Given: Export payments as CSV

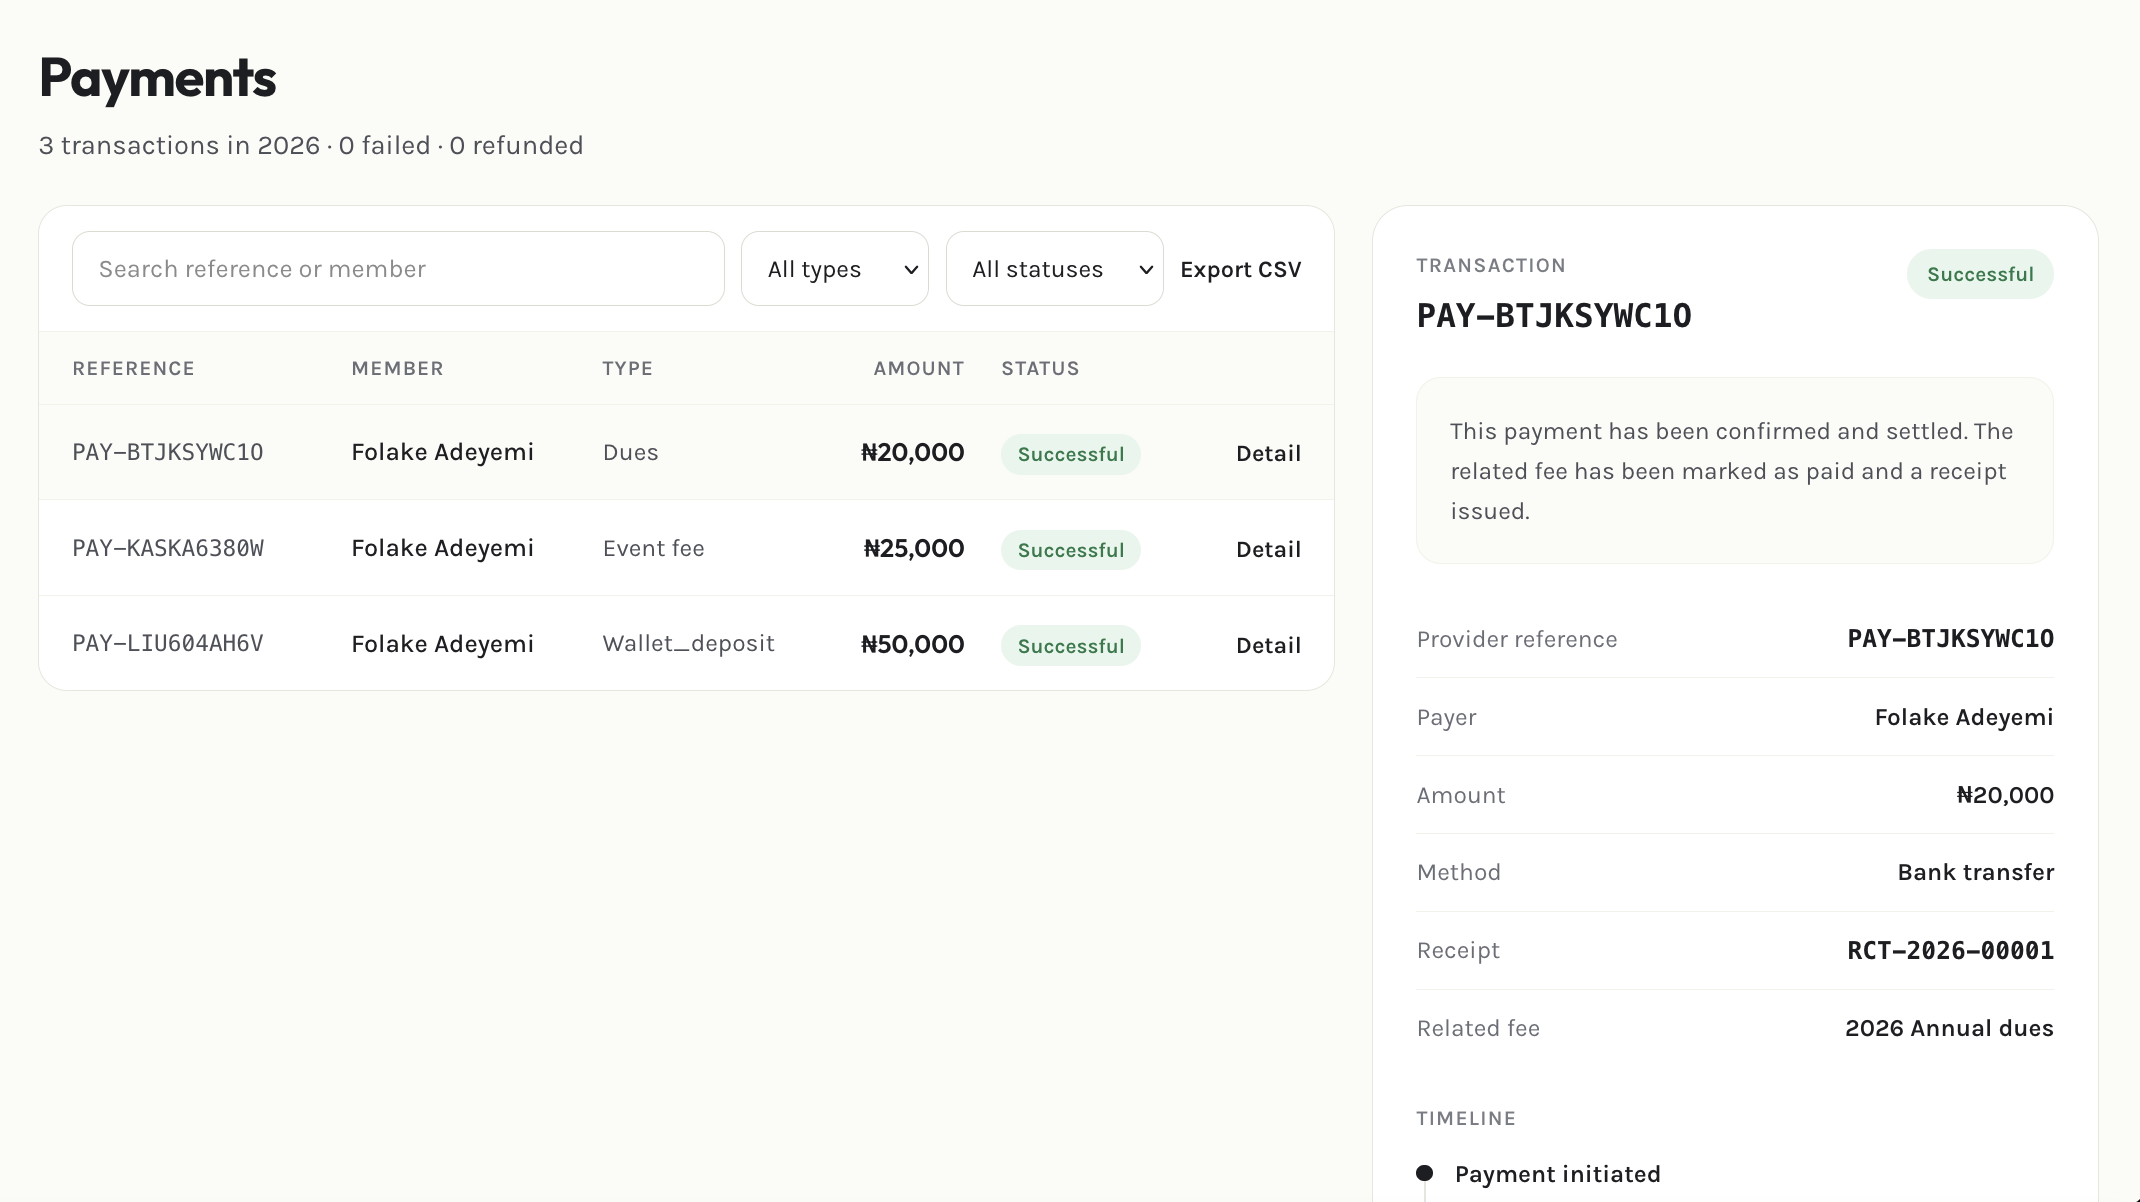Looking at the screenshot, I should click(1241, 270).
